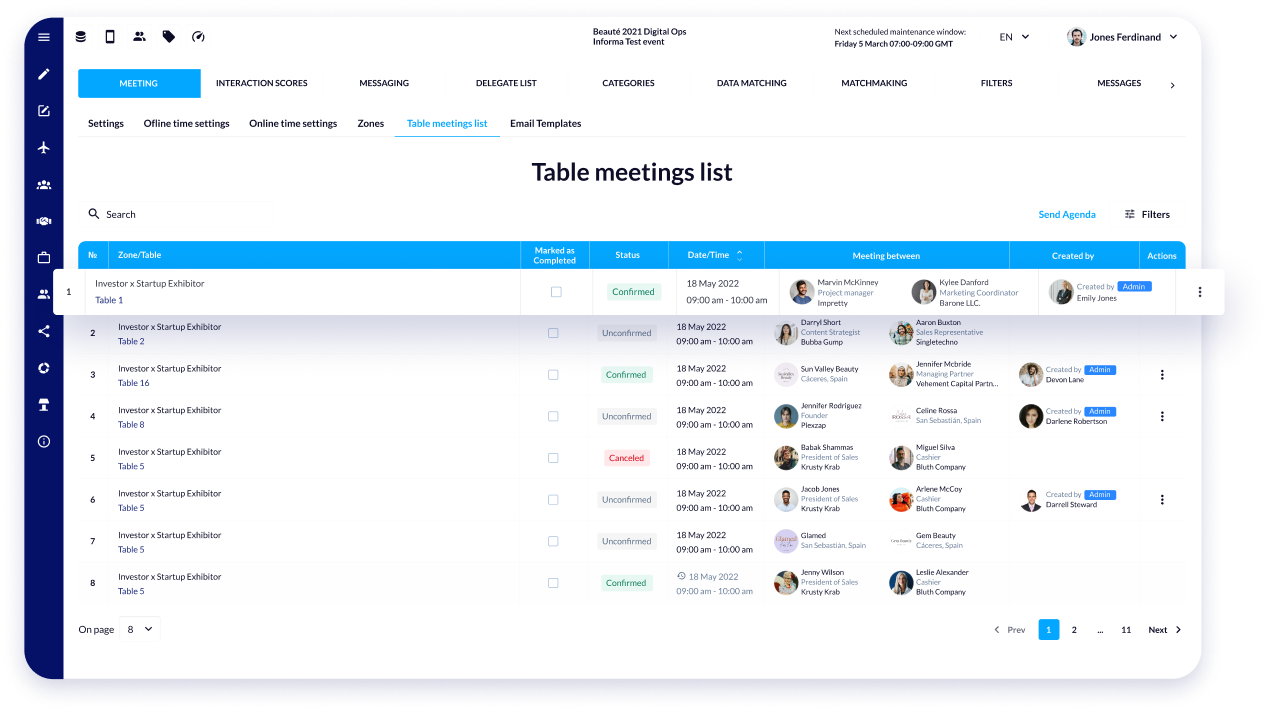Open the EN language dropdown
Viewport: 1273px width, 711px height.
click(1014, 37)
